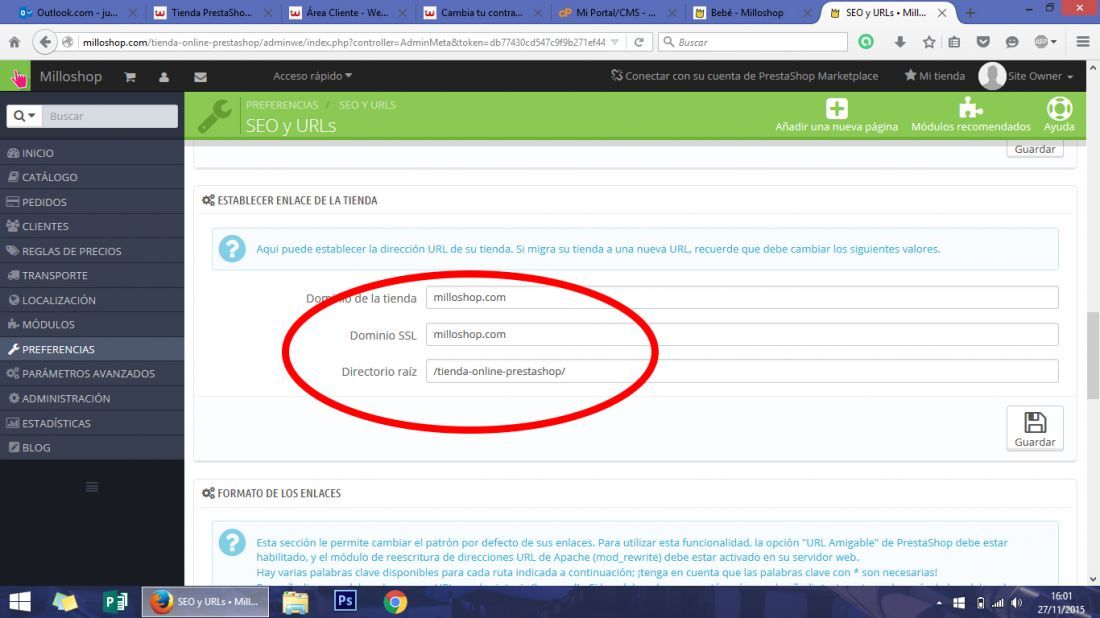Viewport: 1100px width, 618px height.
Task: Click Guardar button with floppy disk
Action: click(x=1035, y=428)
